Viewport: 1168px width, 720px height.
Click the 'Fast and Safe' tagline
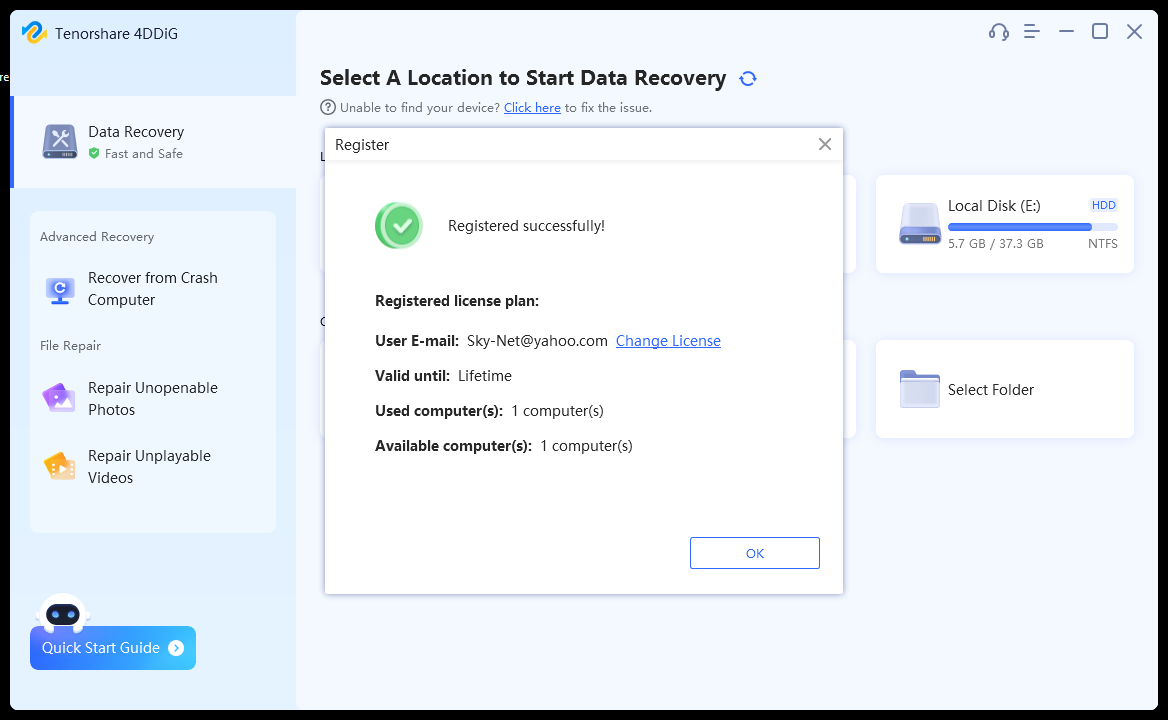point(144,153)
